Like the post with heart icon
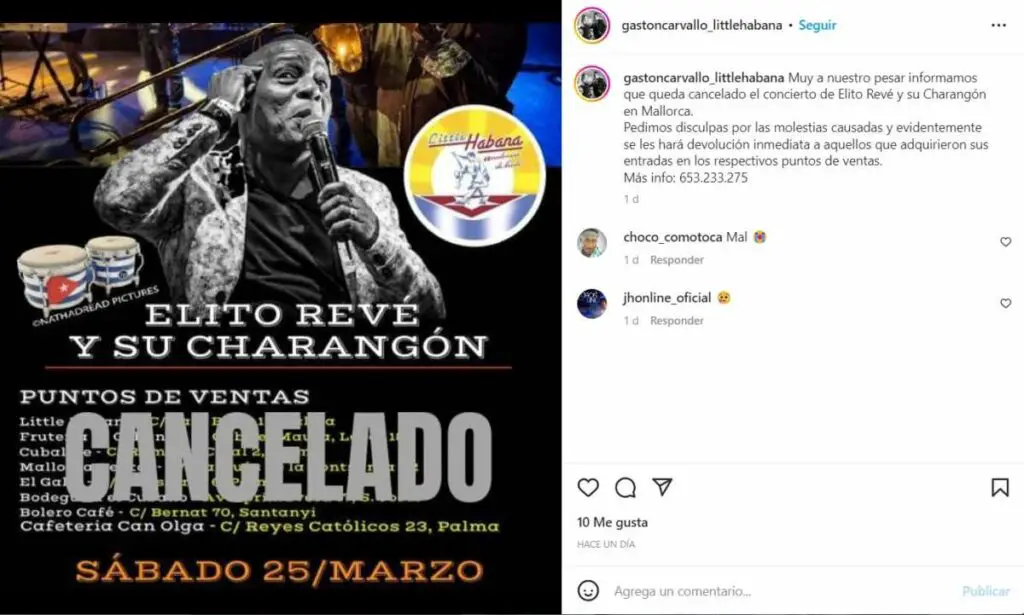The height and width of the screenshot is (615, 1024). 588,488
